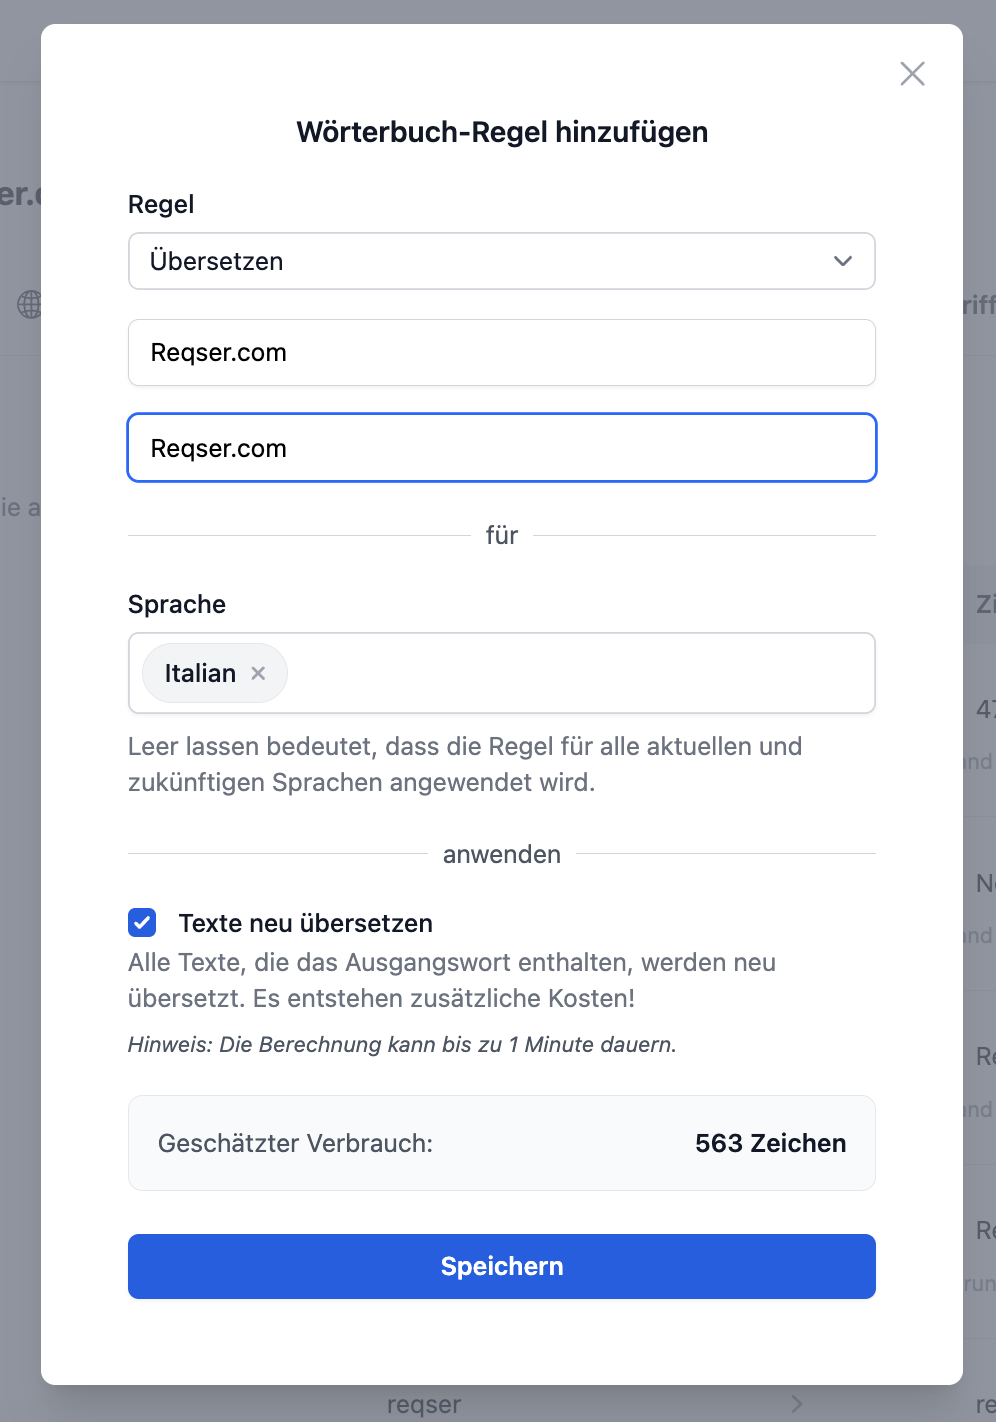
Task: Click the dialog title Wörterbuch-Regel hinzufügen
Action: pos(501,131)
